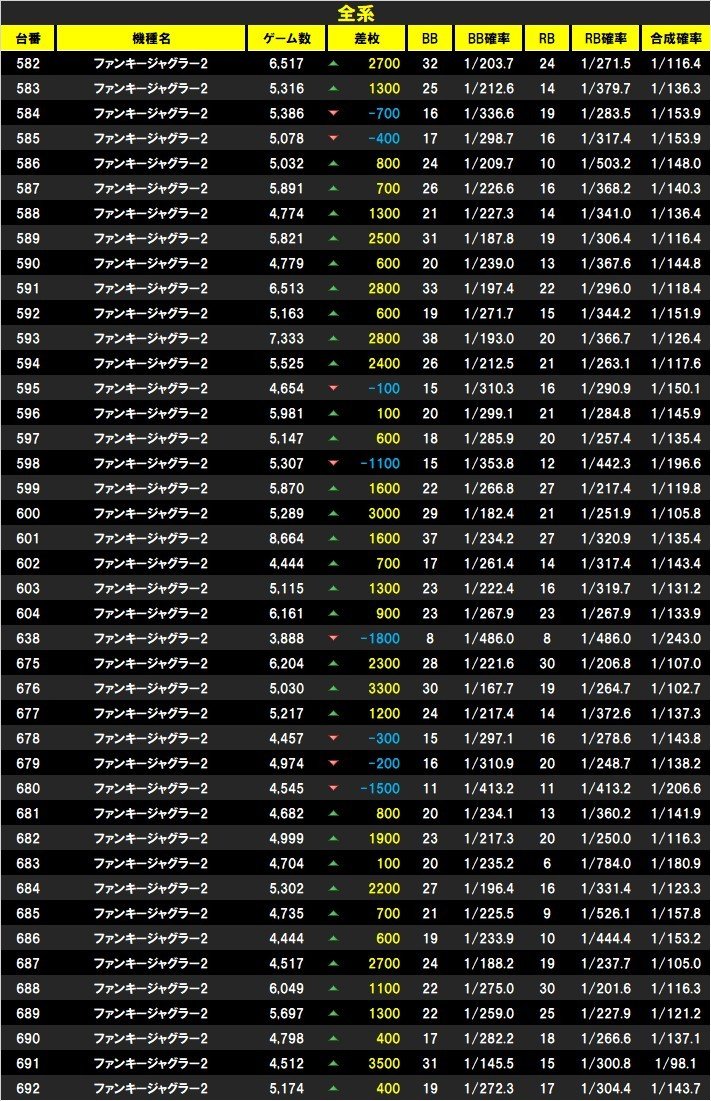Click BB probability 1/145.5
This screenshot has width=711, height=1101.
pyautogui.click(x=489, y=1063)
